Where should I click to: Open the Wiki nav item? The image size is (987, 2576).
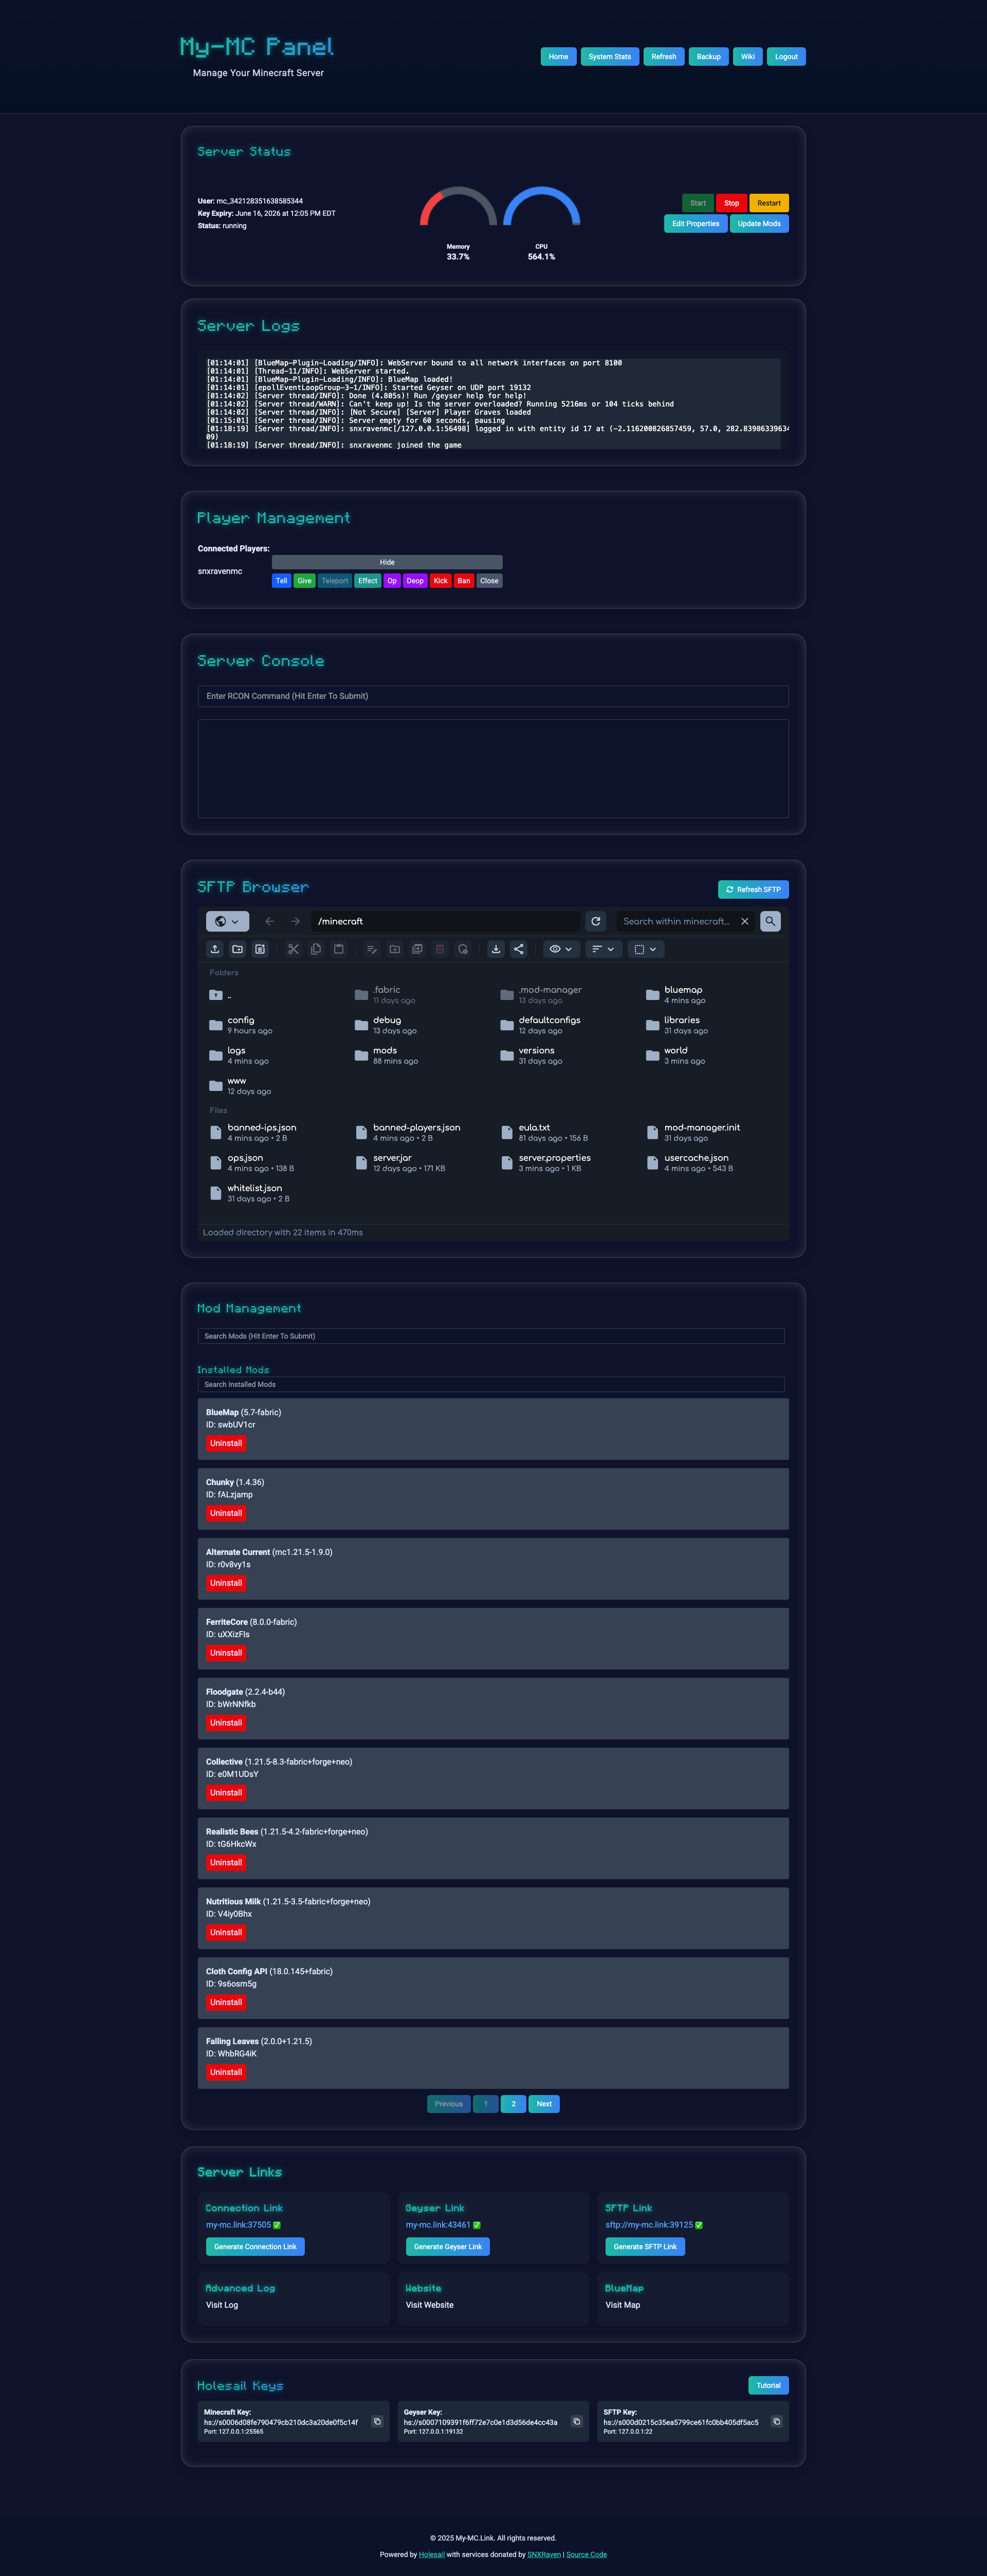click(x=748, y=57)
